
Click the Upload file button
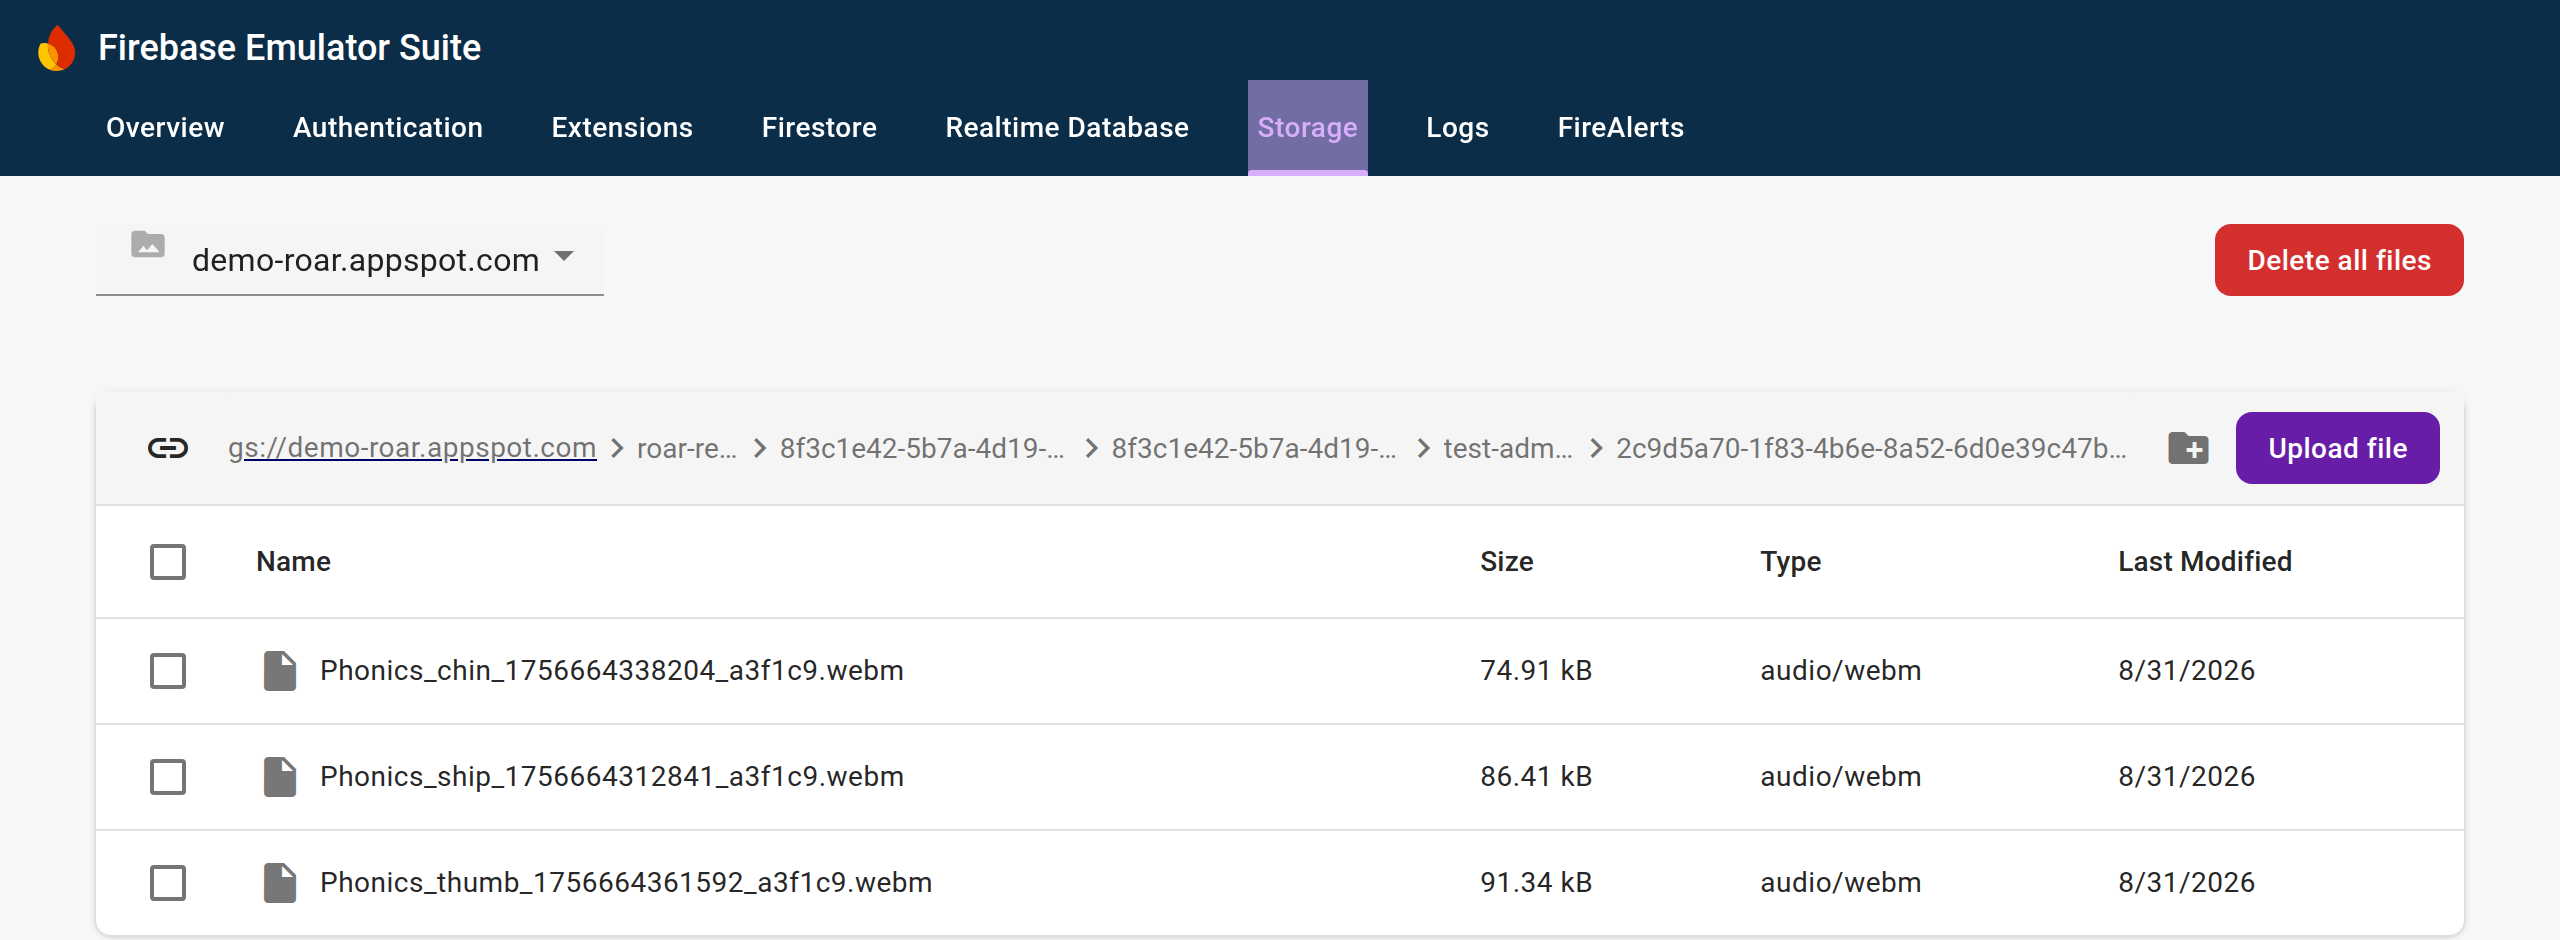tap(2338, 448)
